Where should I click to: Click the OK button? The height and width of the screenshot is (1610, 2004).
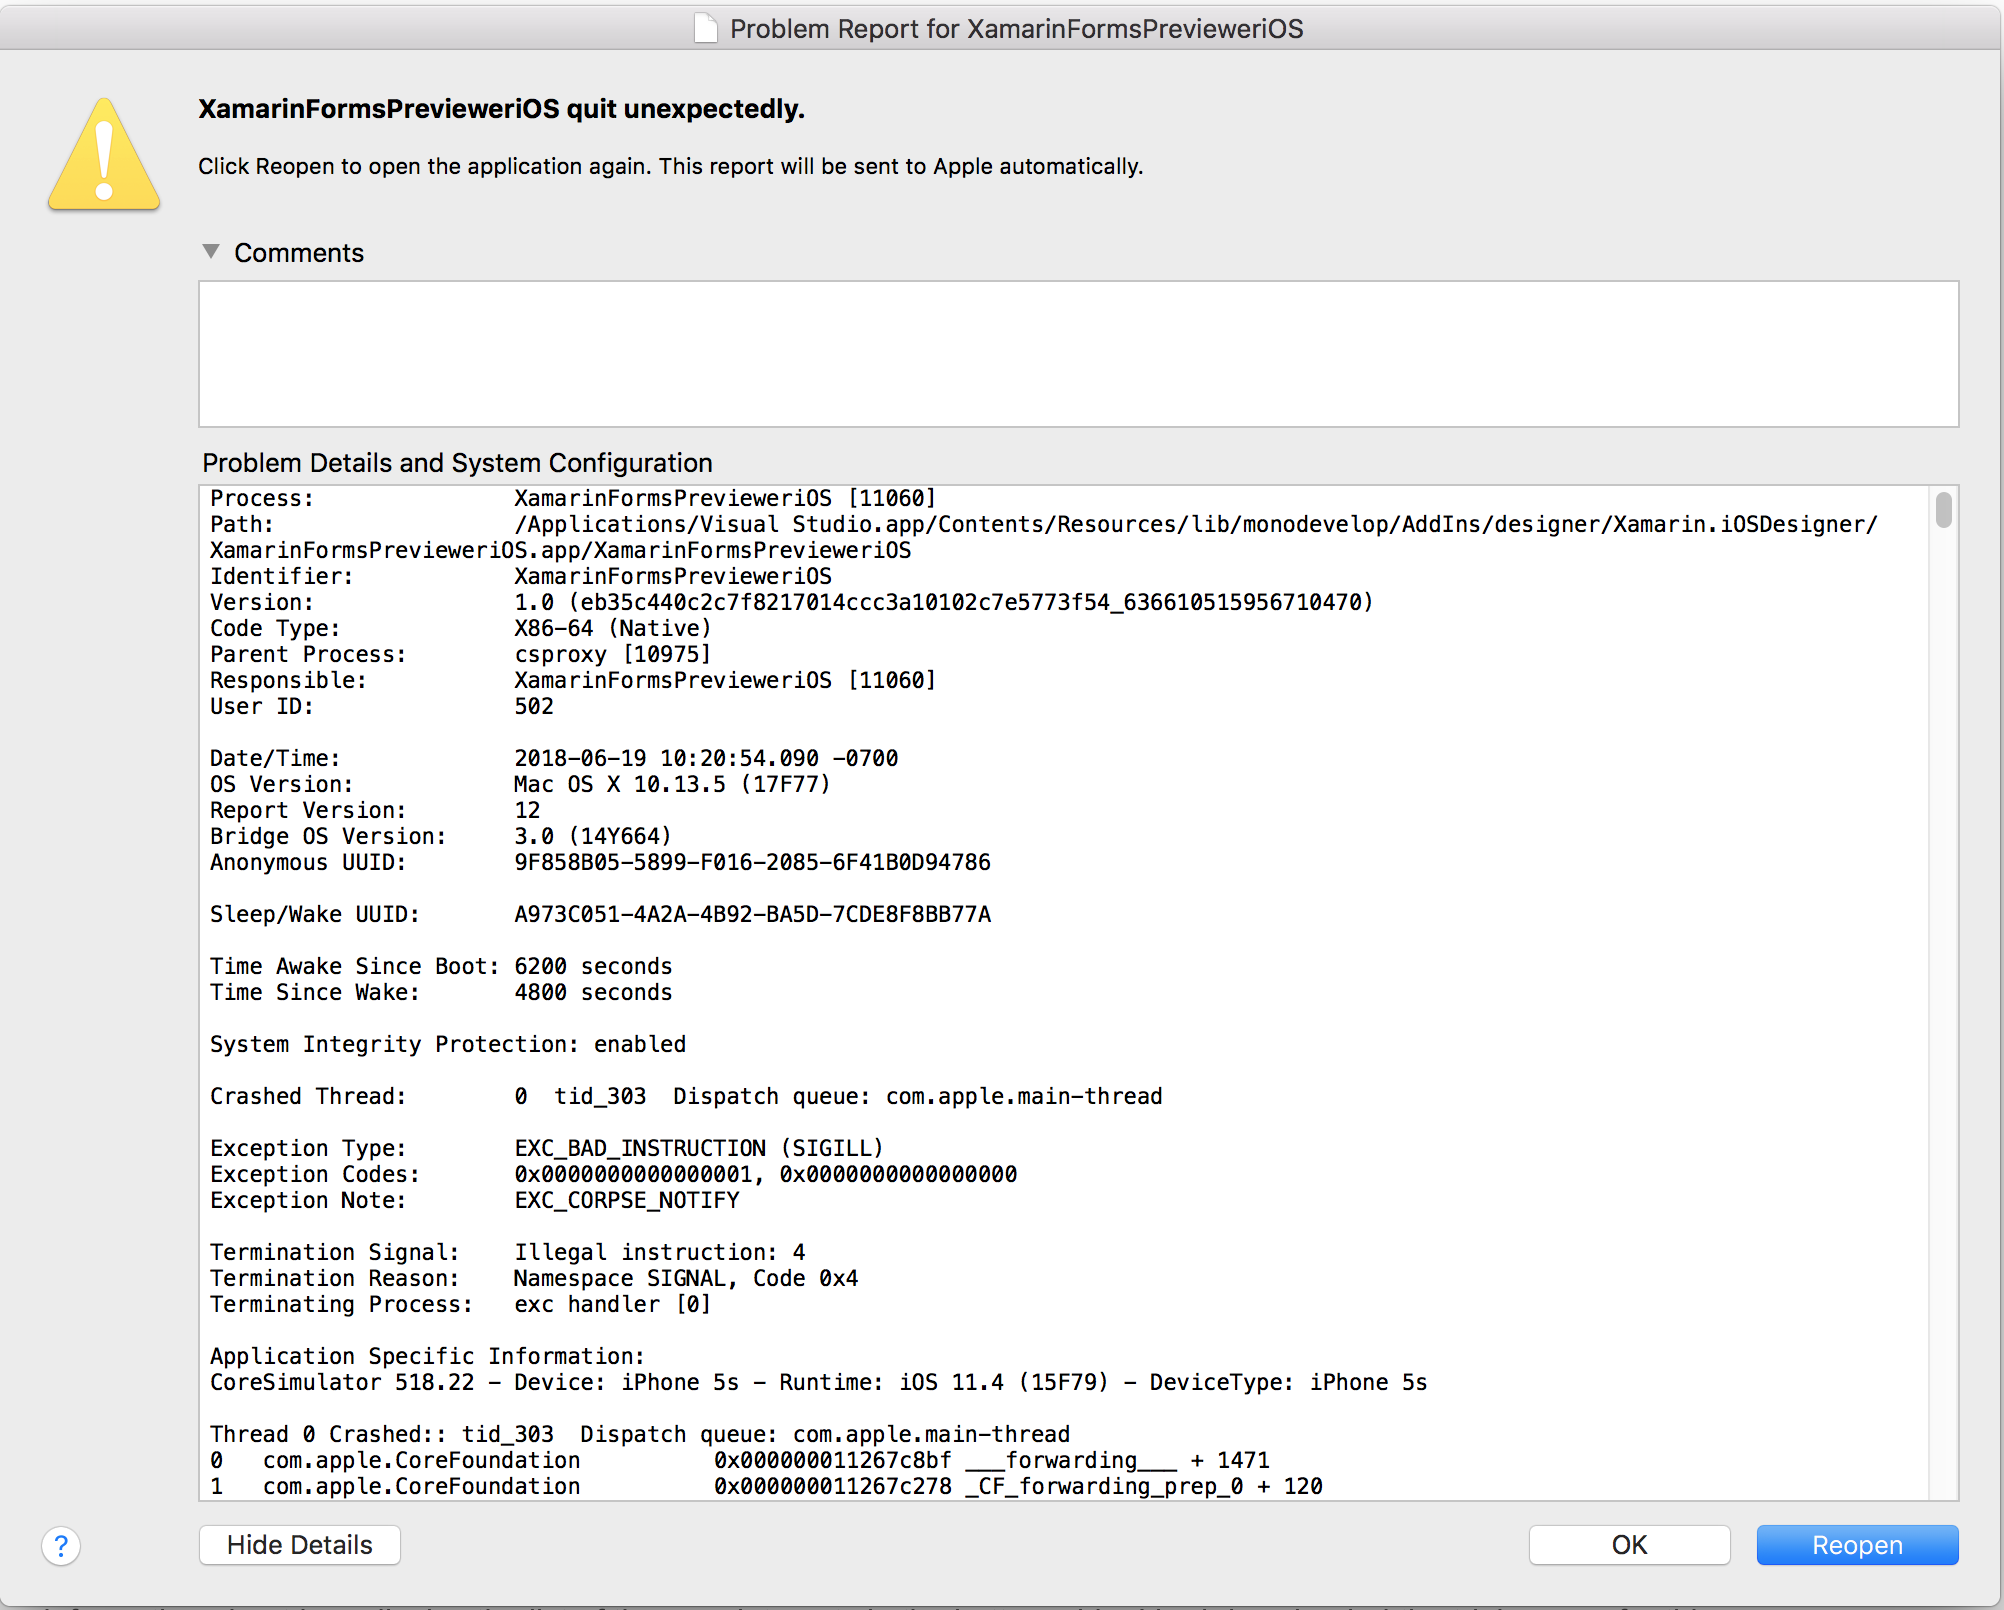tap(1628, 1545)
